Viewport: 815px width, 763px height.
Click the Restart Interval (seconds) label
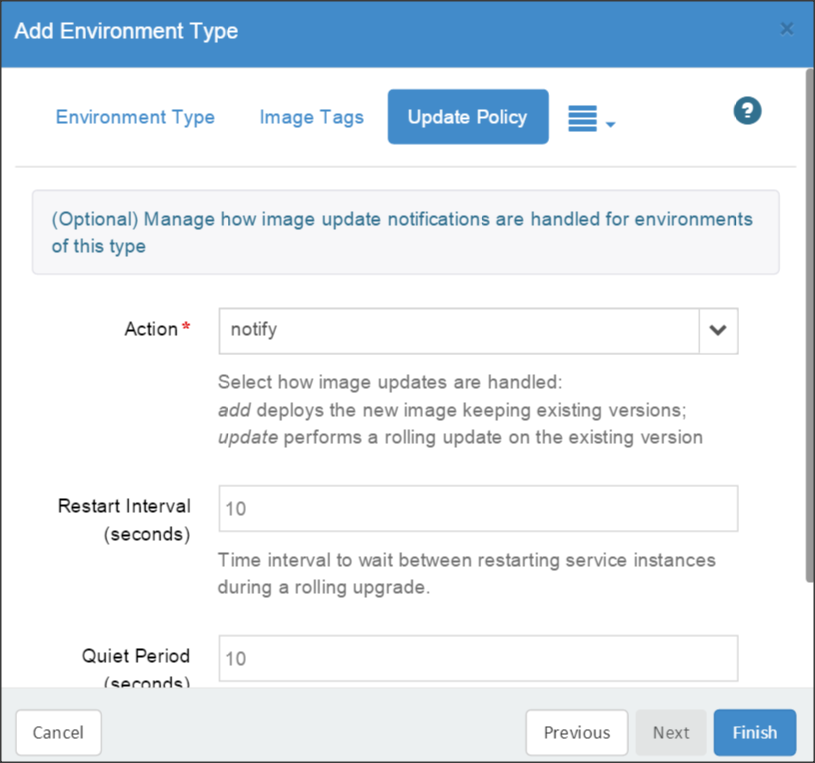[125, 519]
